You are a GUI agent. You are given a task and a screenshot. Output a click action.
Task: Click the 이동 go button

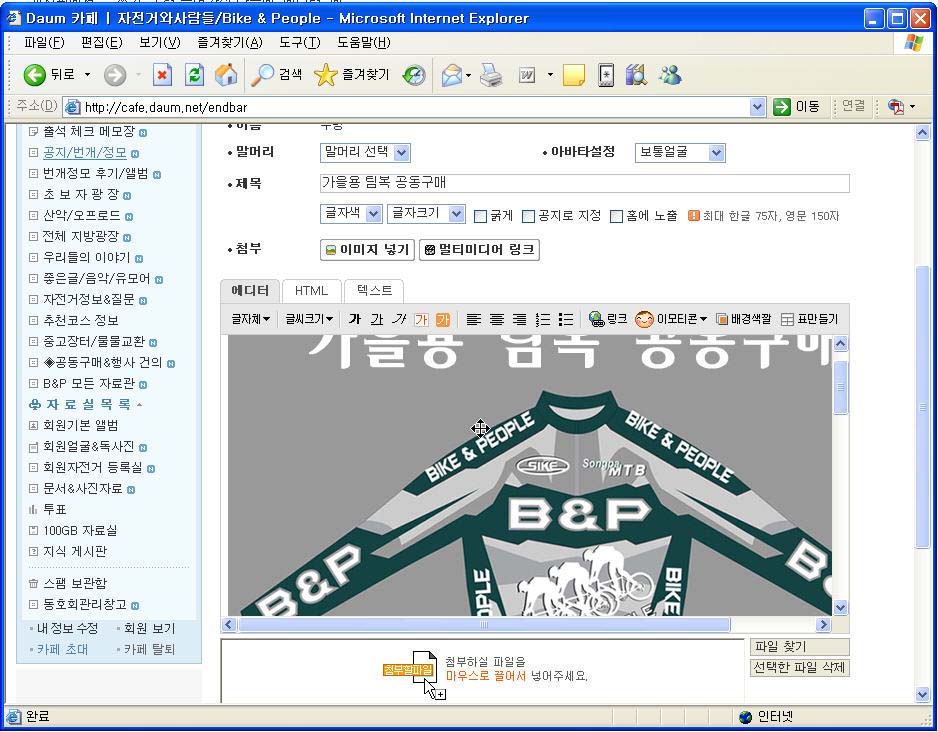[796, 106]
